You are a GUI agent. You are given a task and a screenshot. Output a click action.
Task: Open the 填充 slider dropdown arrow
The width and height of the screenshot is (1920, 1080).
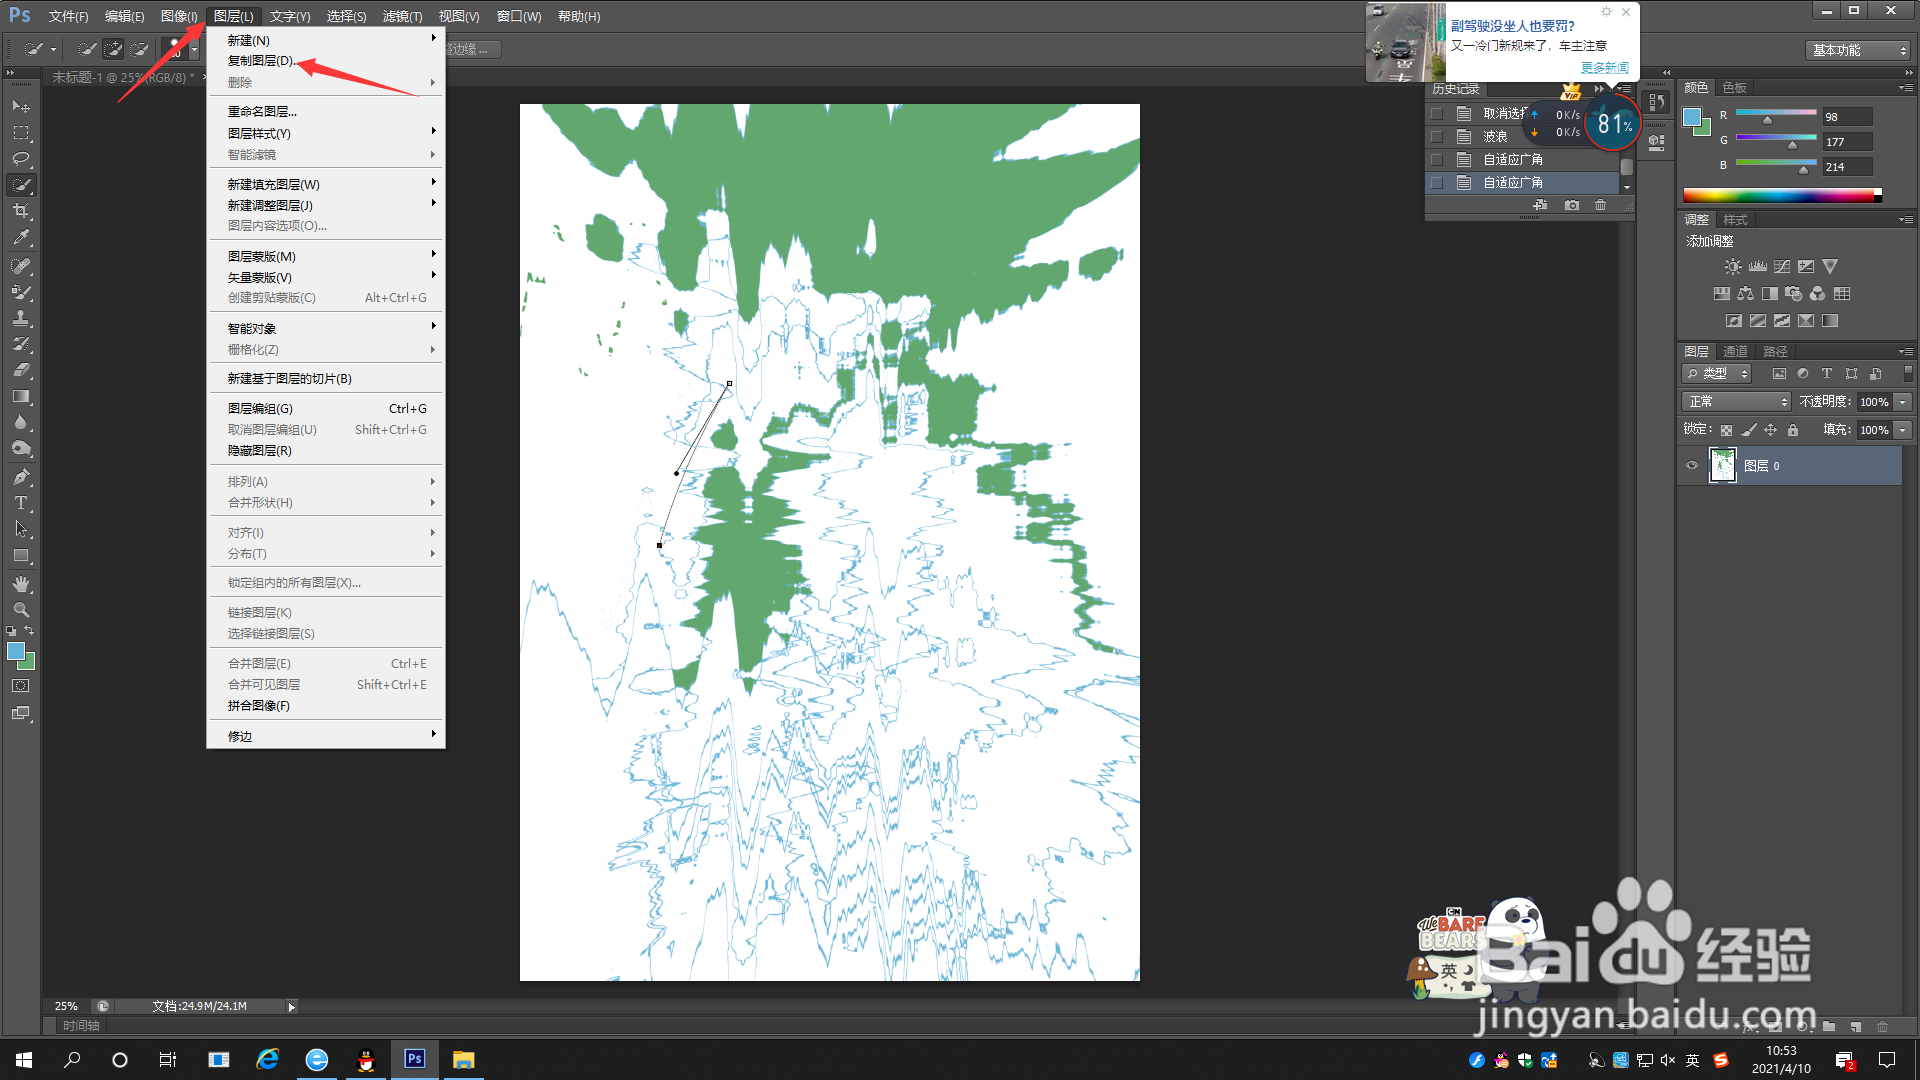click(1903, 430)
